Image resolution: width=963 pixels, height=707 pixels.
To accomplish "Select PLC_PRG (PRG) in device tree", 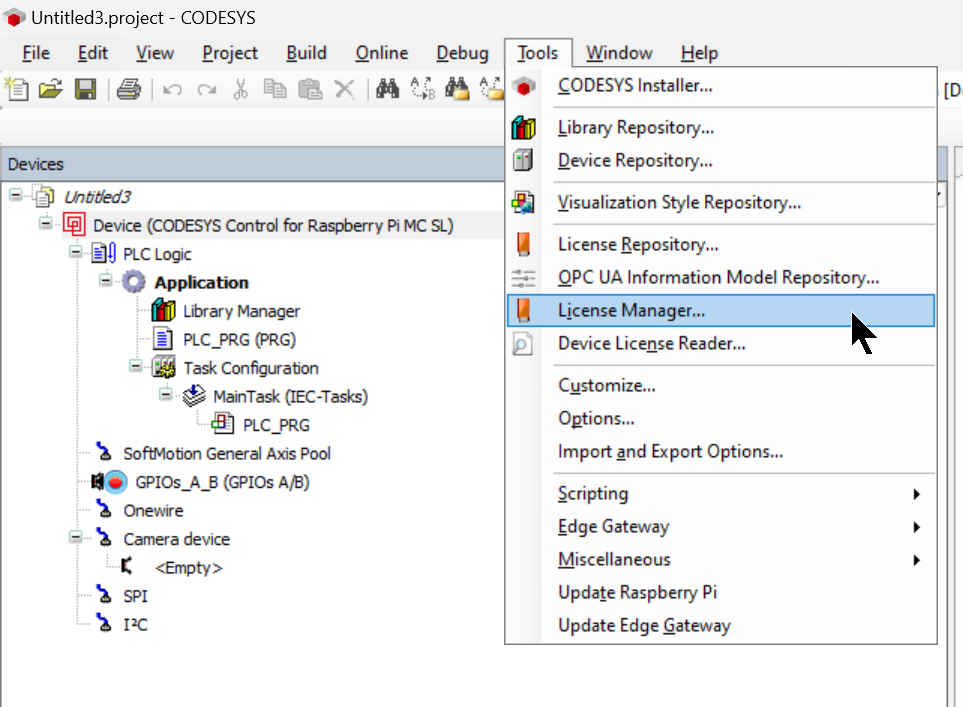I will (239, 340).
